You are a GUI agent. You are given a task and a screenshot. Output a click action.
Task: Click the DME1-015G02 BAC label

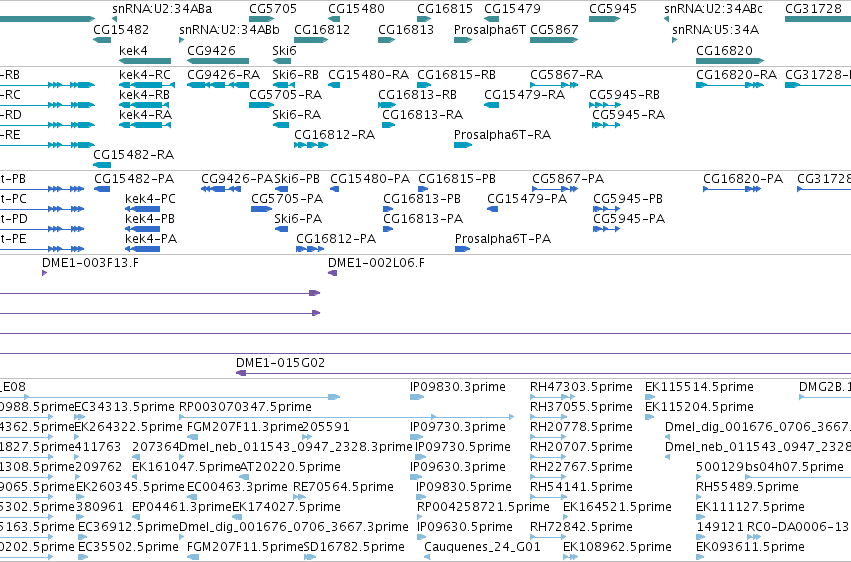(x=281, y=362)
